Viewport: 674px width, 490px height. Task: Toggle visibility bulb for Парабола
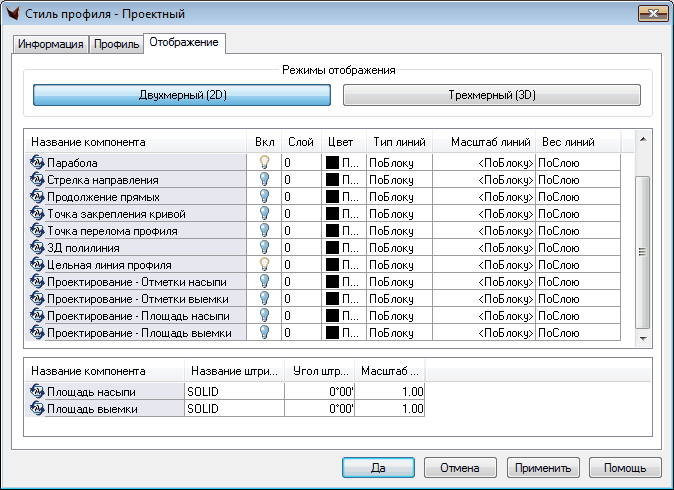click(x=264, y=162)
